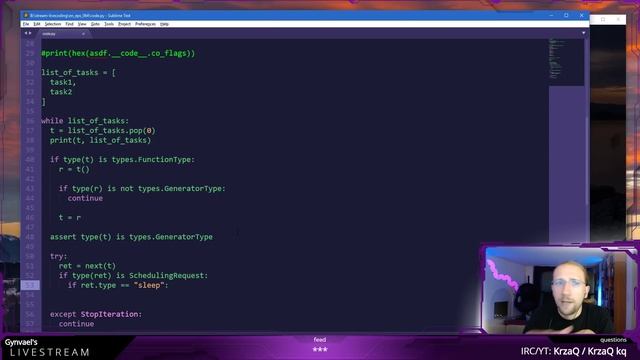
Task: Open the Selection menu
Action: tap(53, 24)
